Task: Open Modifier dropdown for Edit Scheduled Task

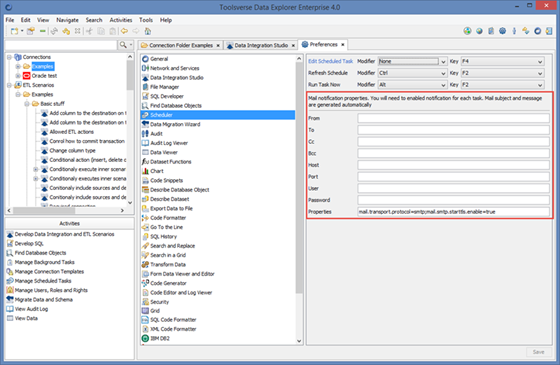Action: 443,61
